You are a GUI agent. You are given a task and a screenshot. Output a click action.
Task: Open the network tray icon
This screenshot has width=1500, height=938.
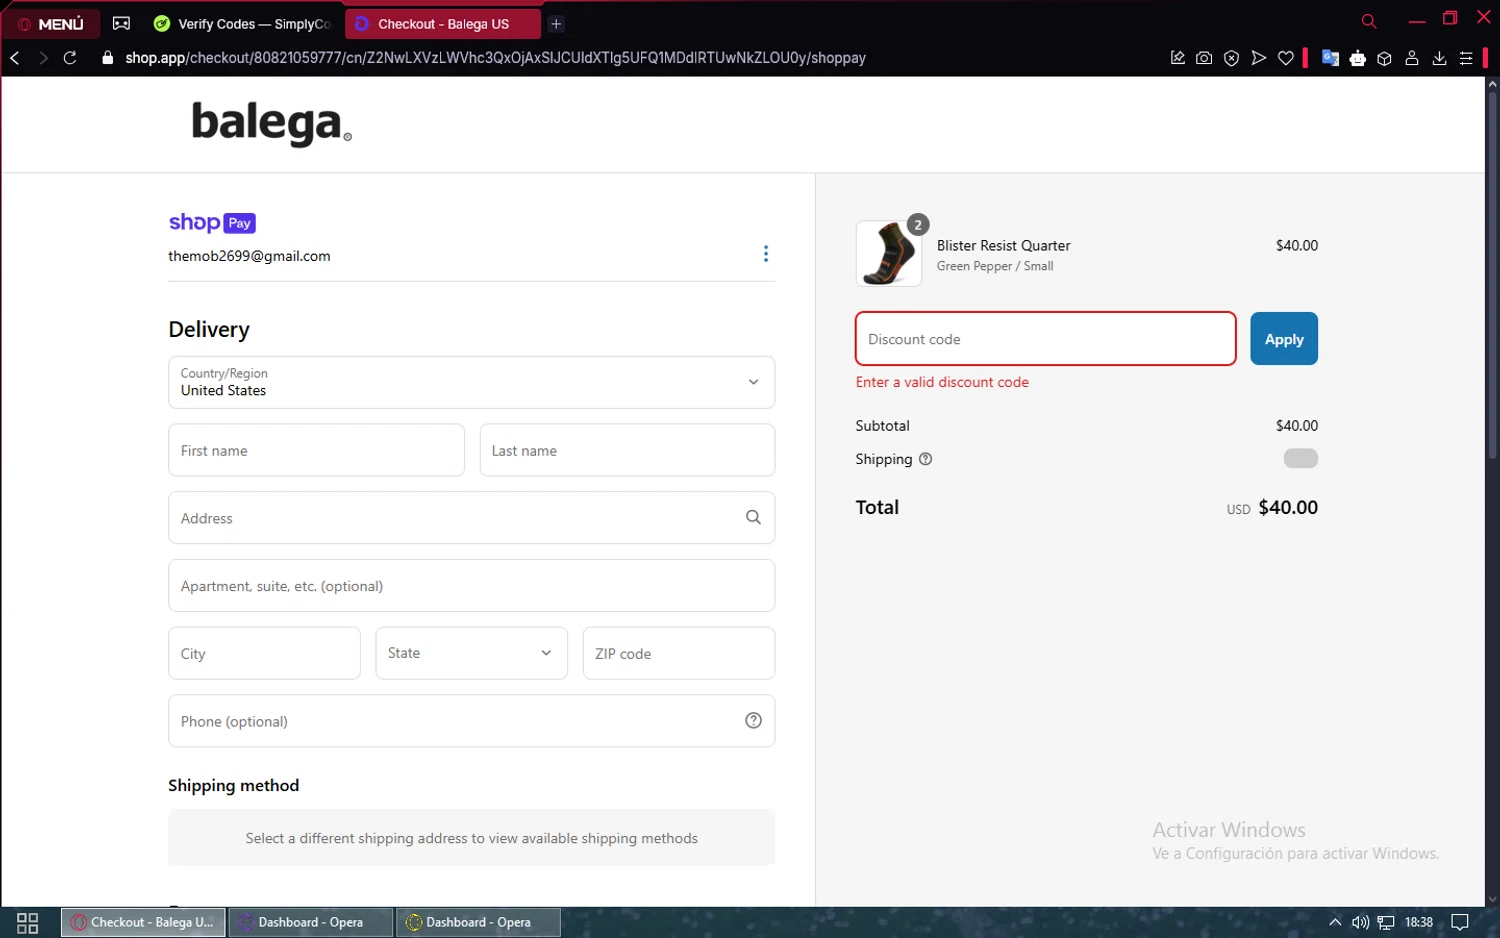coord(1386,922)
